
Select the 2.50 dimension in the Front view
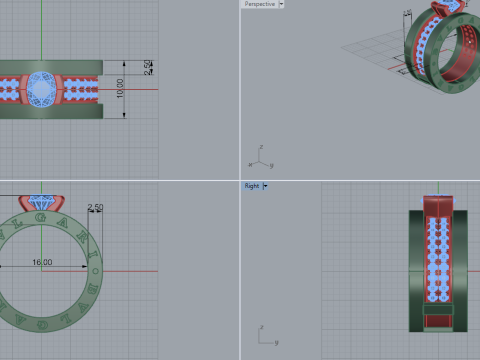coord(95,207)
